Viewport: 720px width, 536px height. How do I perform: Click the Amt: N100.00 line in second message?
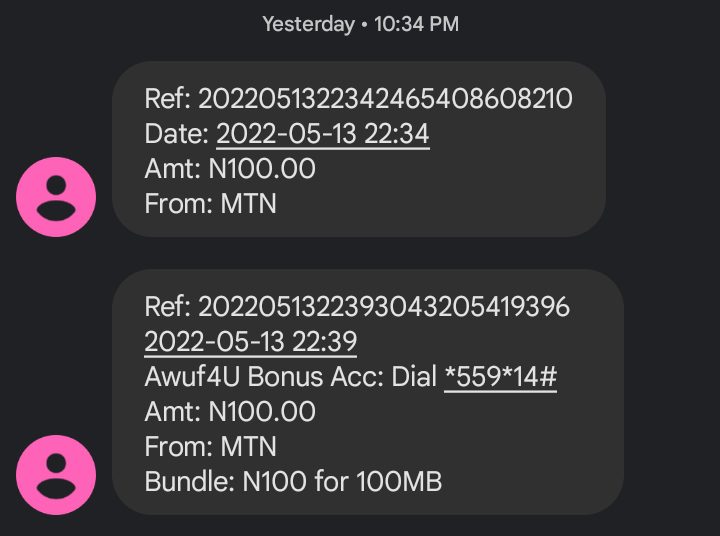pos(230,412)
